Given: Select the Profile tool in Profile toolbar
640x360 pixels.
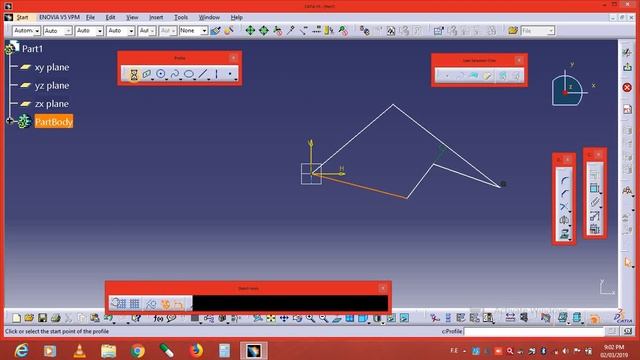Looking at the screenshot, I should (x=133, y=74).
